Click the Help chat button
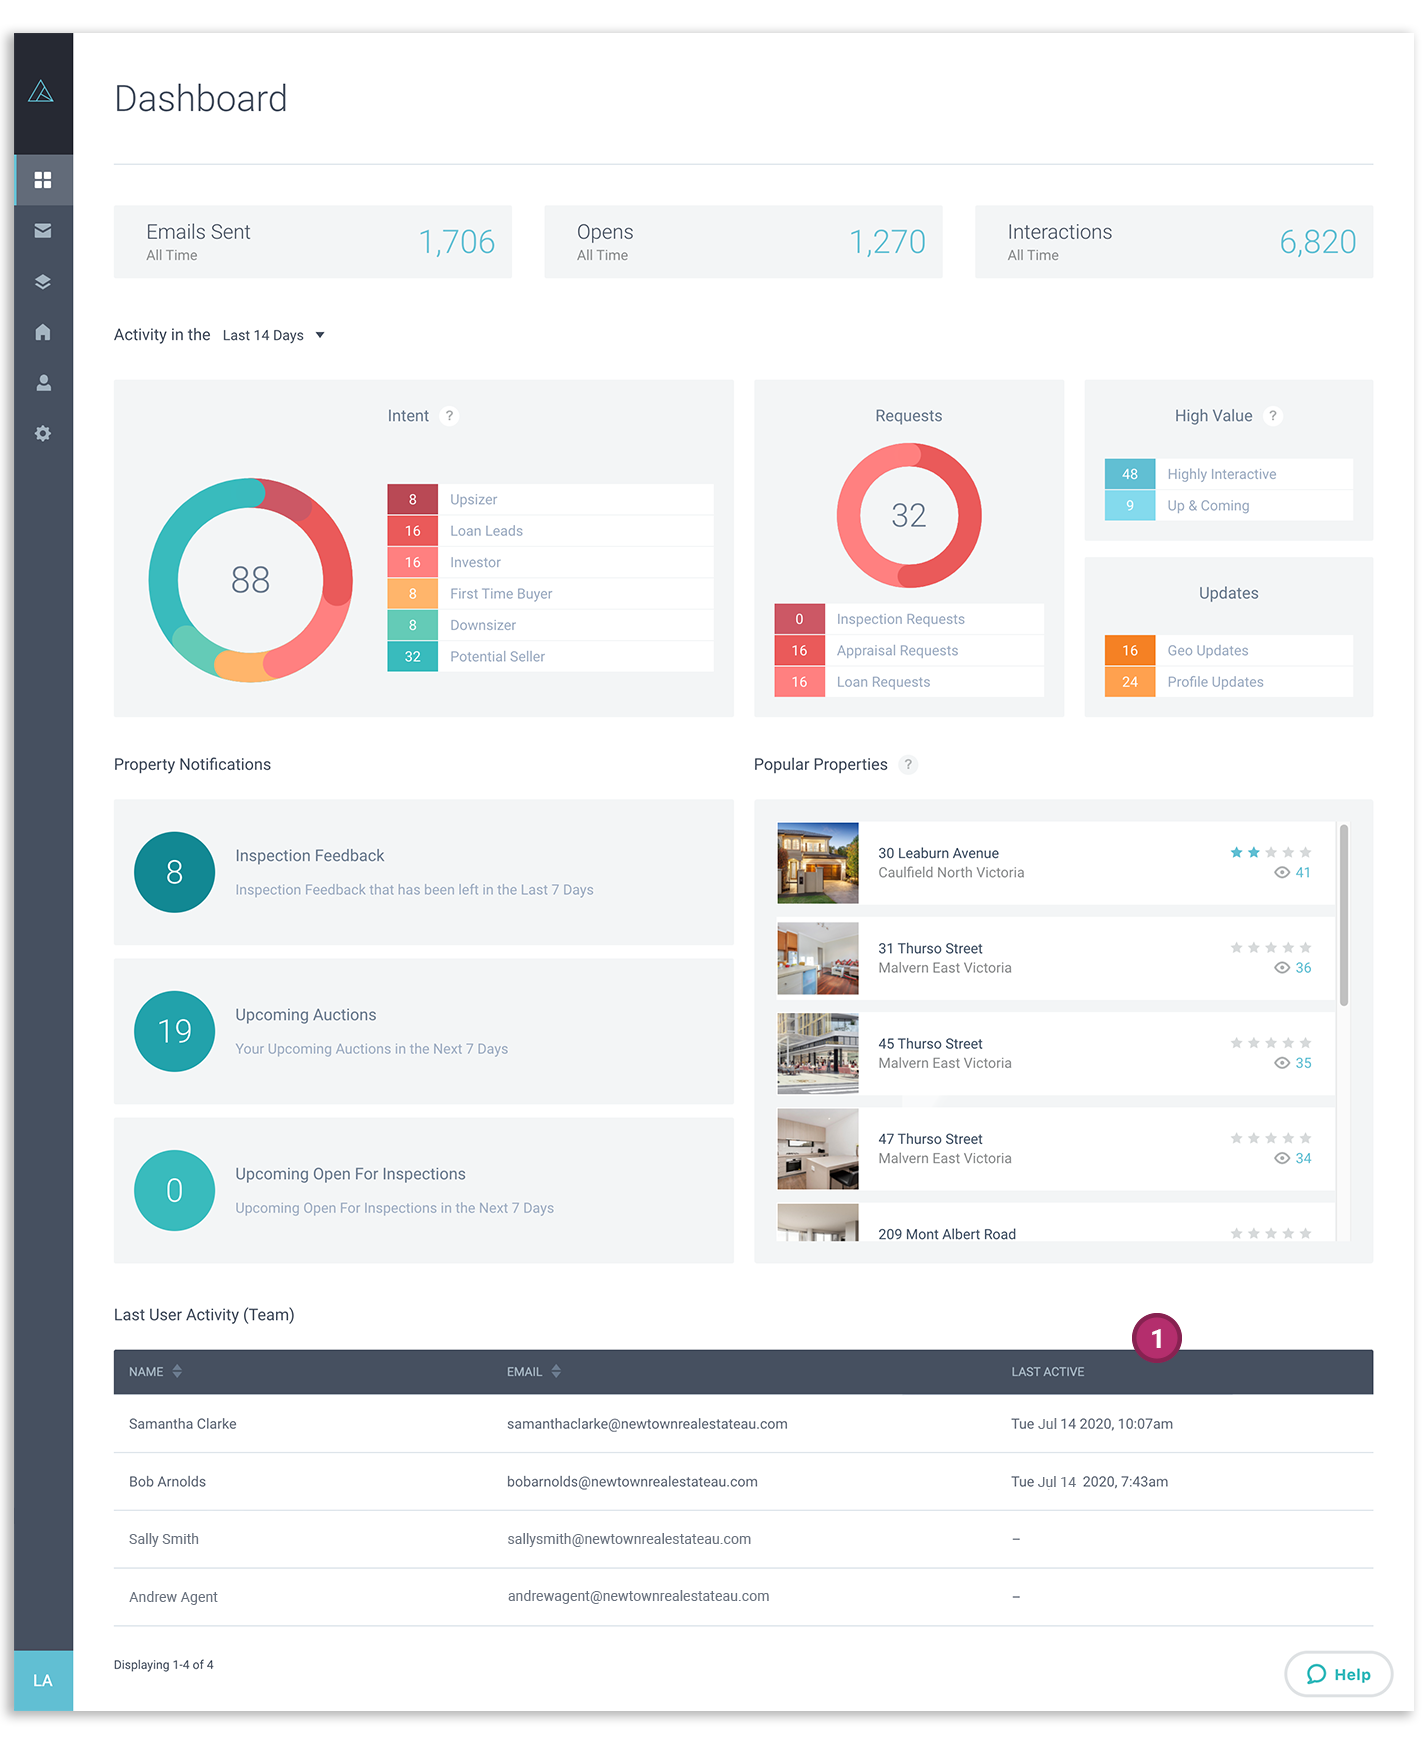 (1338, 1674)
